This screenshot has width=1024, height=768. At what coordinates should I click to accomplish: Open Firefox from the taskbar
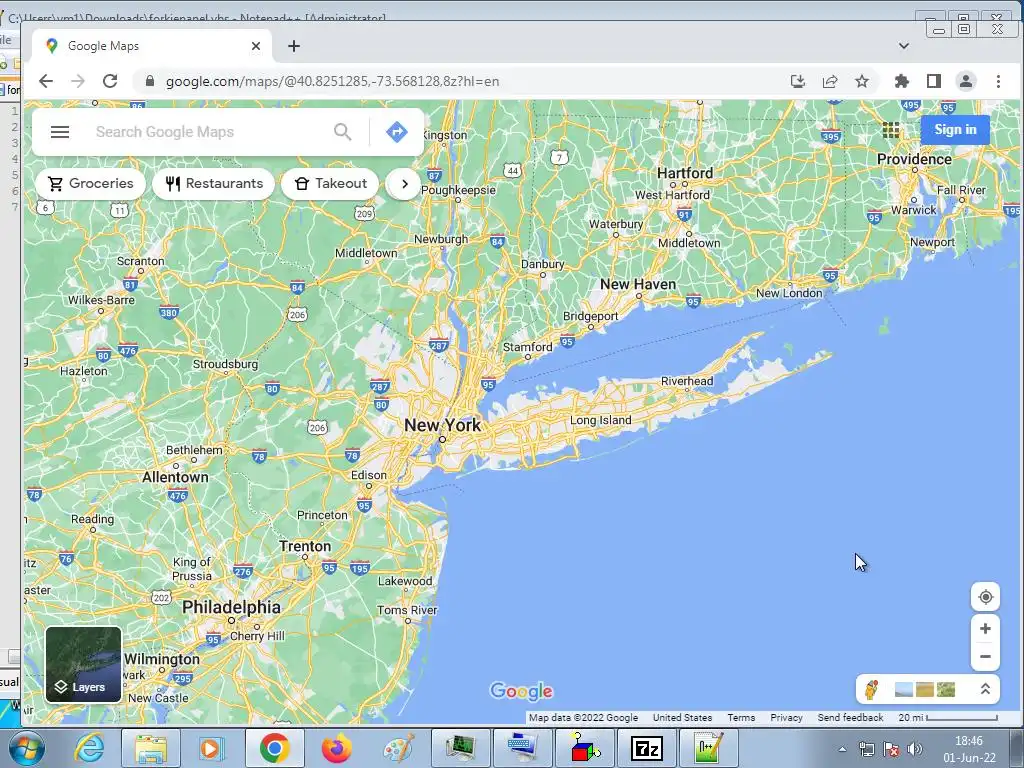(336, 748)
